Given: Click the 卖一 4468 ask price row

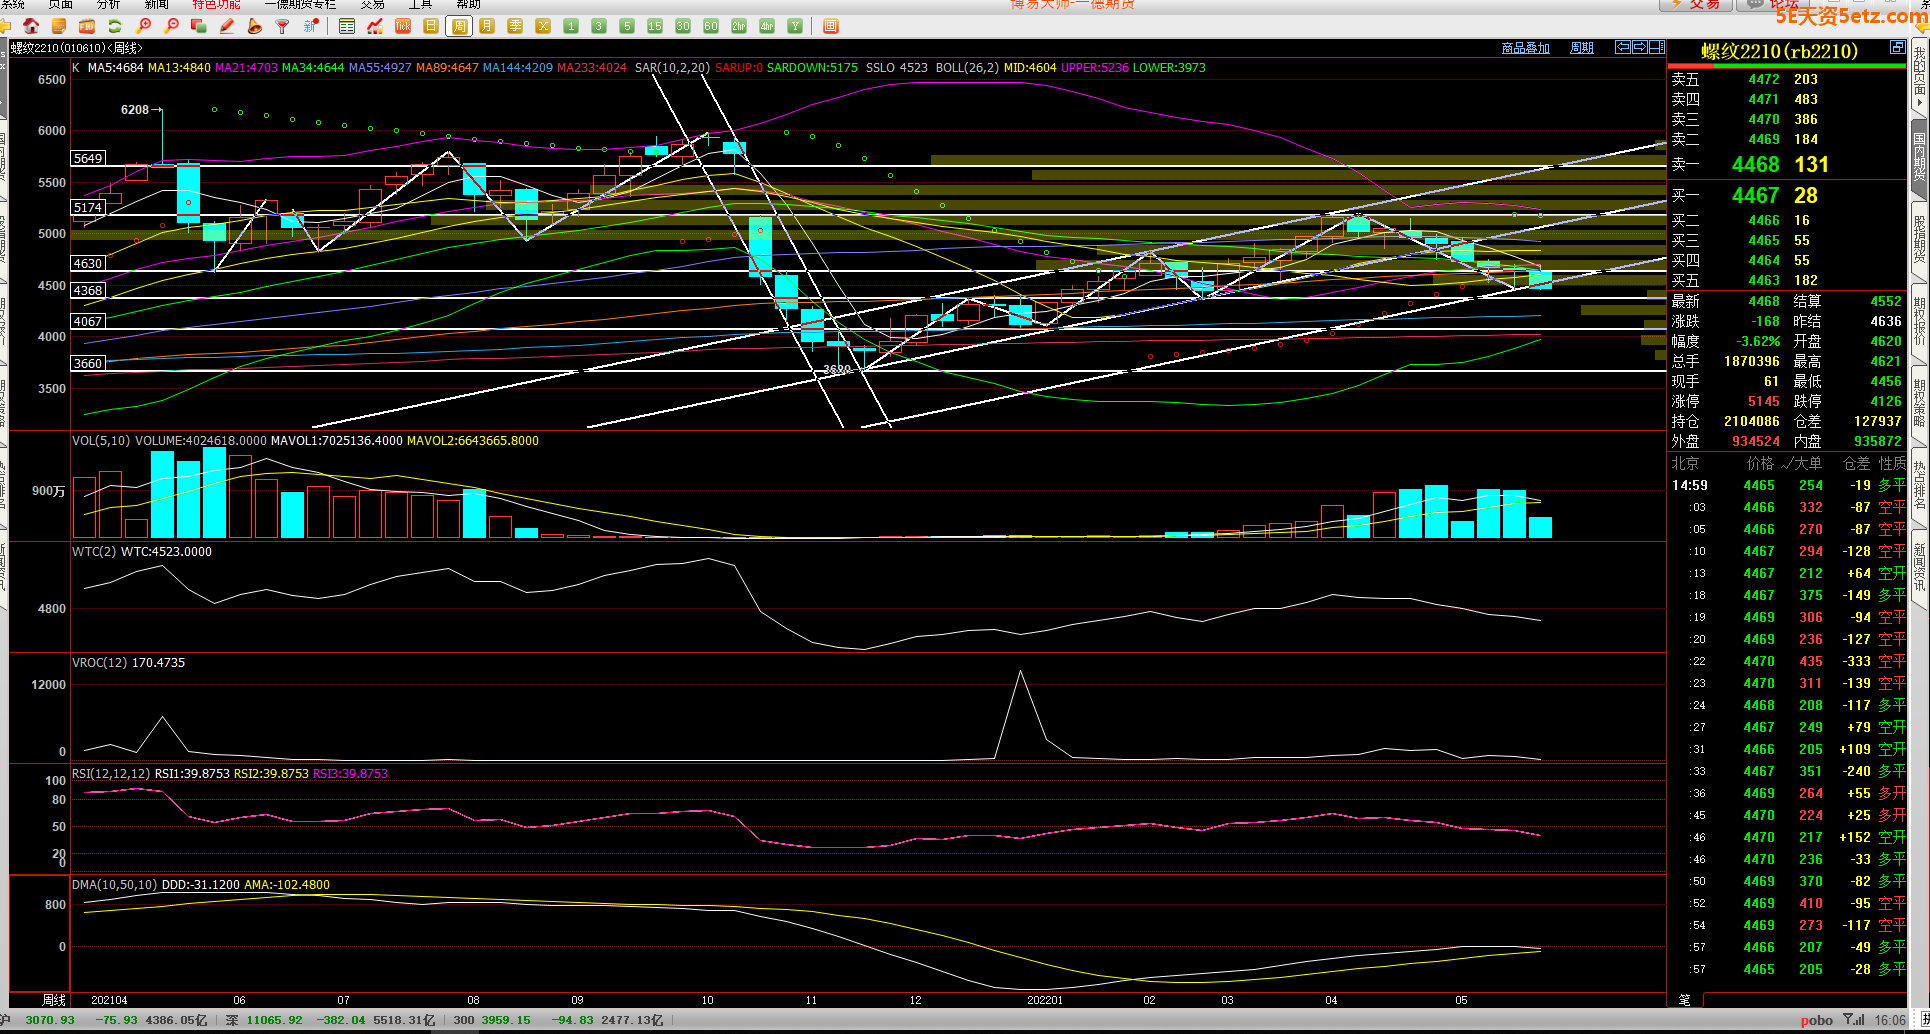Looking at the screenshot, I should pyautogui.click(x=1786, y=164).
